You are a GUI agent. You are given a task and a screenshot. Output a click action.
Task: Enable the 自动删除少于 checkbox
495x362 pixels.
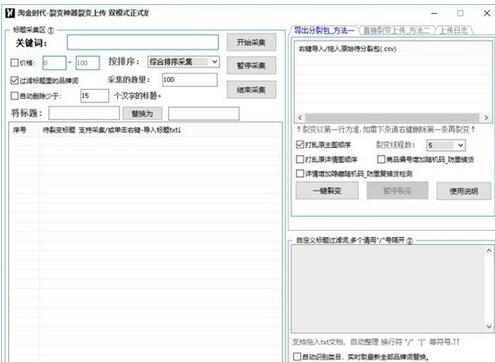point(14,96)
